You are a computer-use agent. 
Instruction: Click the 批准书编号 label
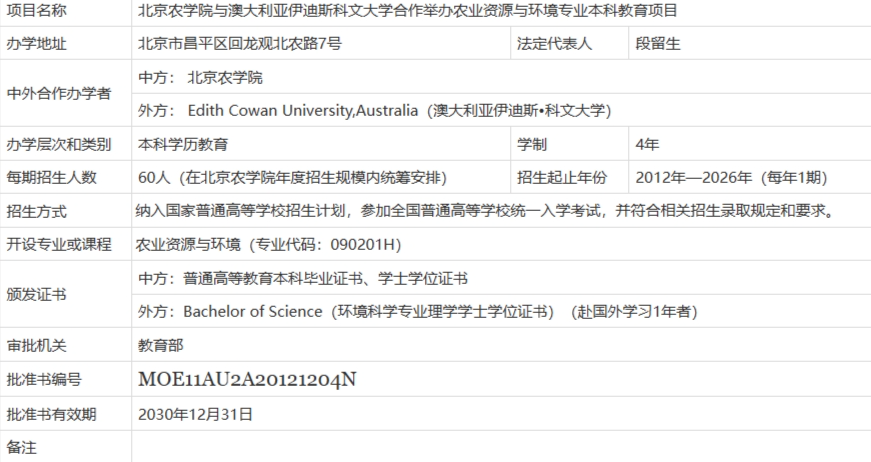(44, 379)
